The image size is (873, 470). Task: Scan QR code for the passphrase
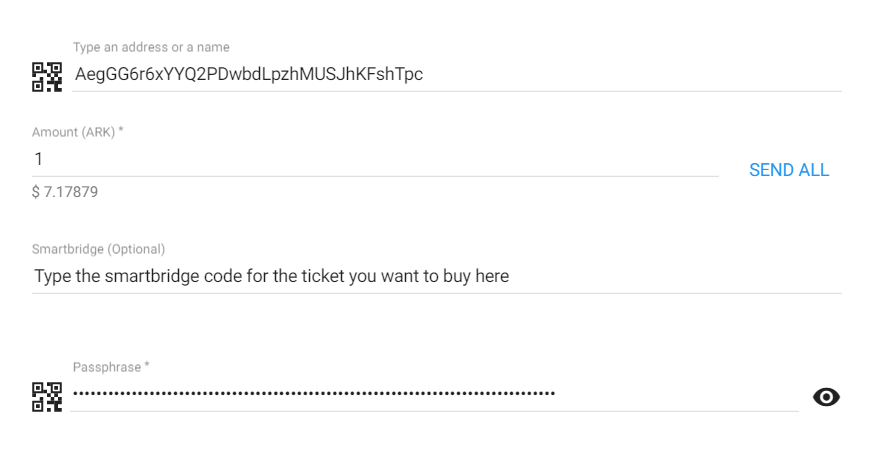tap(47, 397)
